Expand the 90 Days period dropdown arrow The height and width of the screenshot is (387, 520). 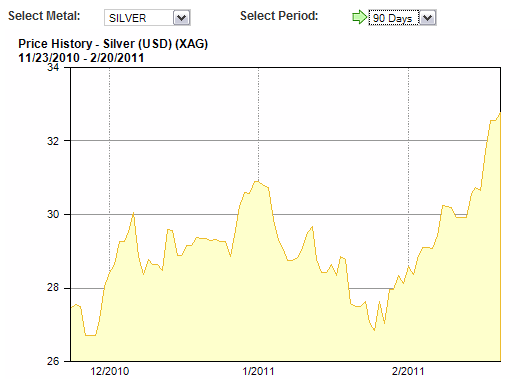(x=427, y=18)
